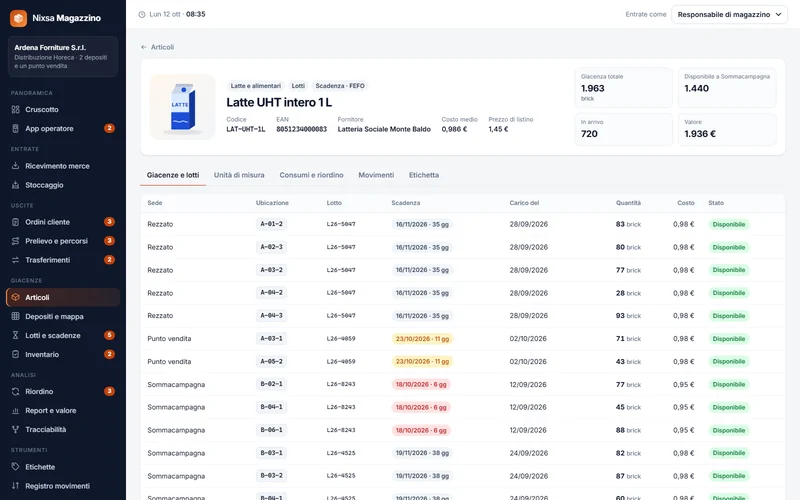Click badge 3 on Ordini cliente

109,221
